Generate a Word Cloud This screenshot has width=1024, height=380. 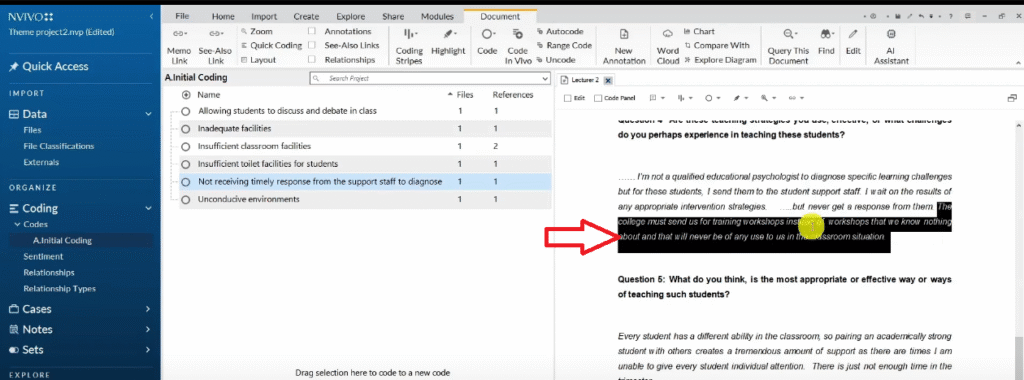pos(667,46)
